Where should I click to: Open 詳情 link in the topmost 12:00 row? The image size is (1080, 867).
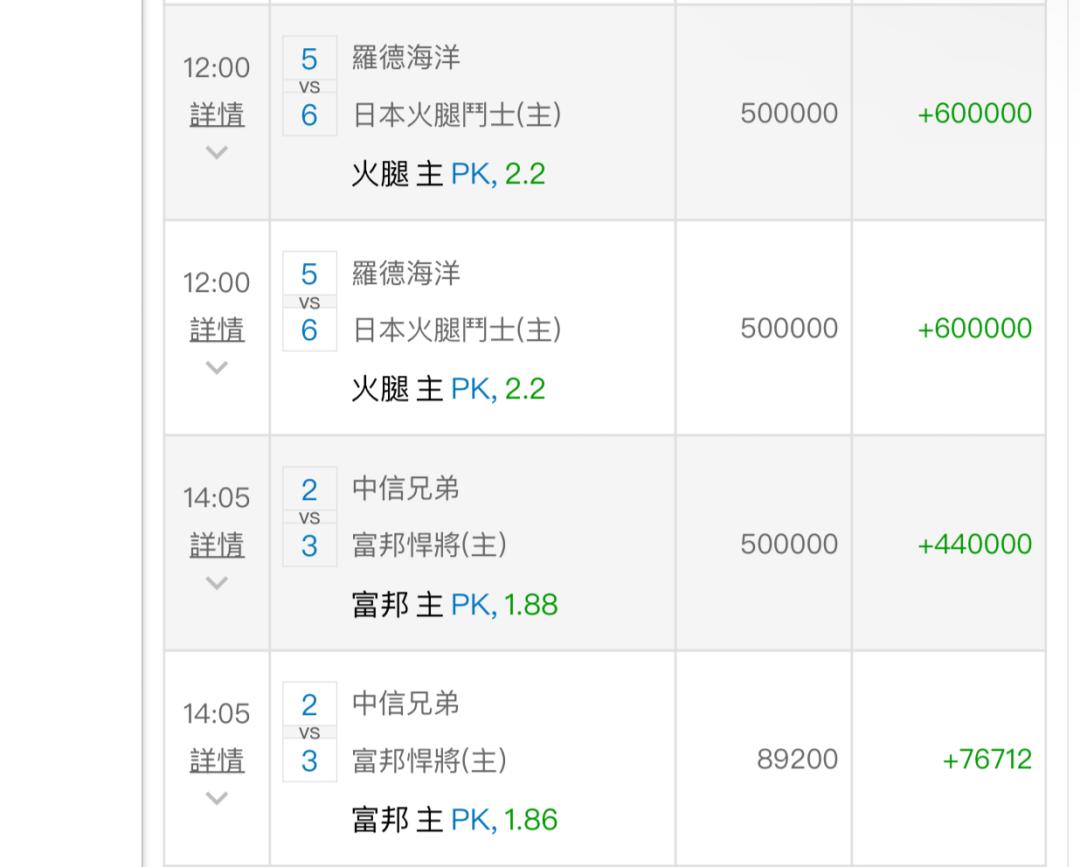(x=217, y=115)
